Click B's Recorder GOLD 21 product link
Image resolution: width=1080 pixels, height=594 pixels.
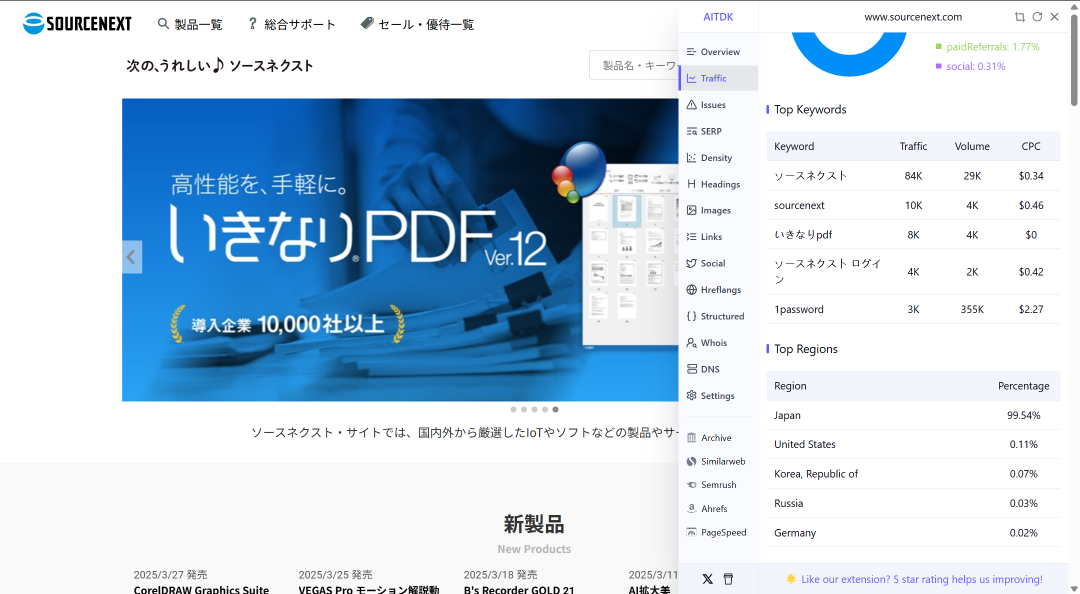point(519,589)
